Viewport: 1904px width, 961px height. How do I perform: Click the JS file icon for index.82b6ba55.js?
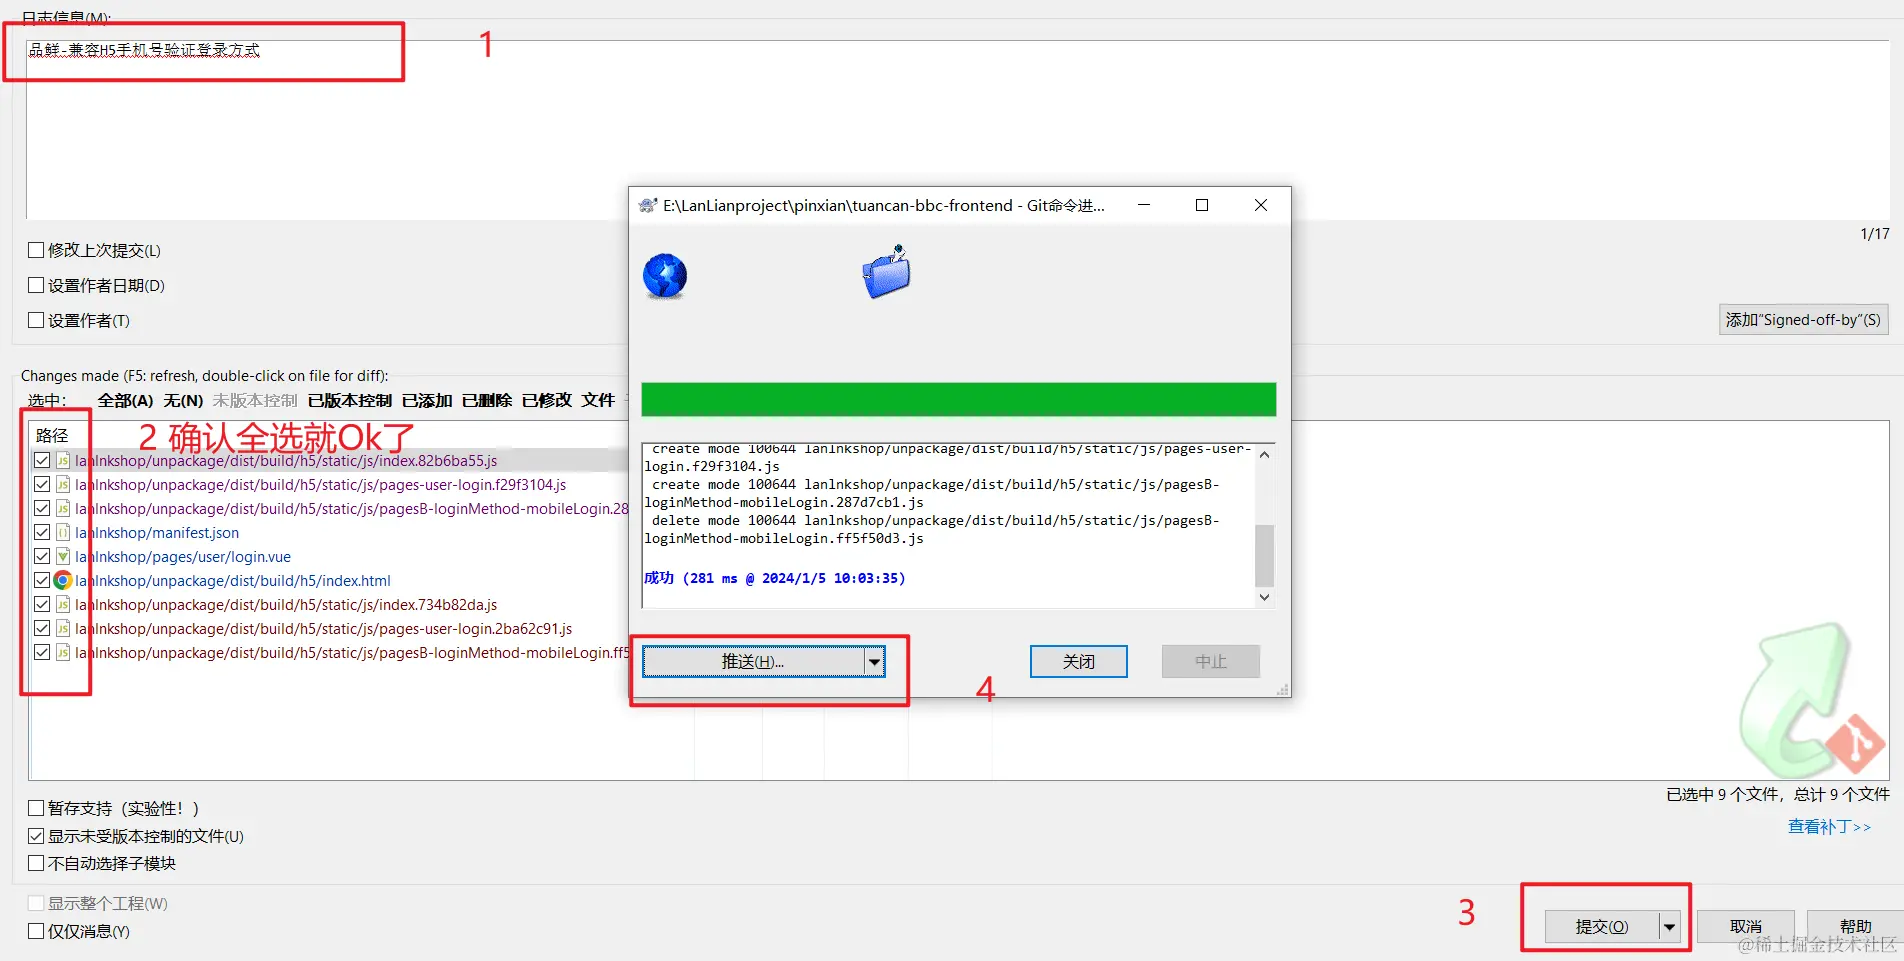[63, 461]
